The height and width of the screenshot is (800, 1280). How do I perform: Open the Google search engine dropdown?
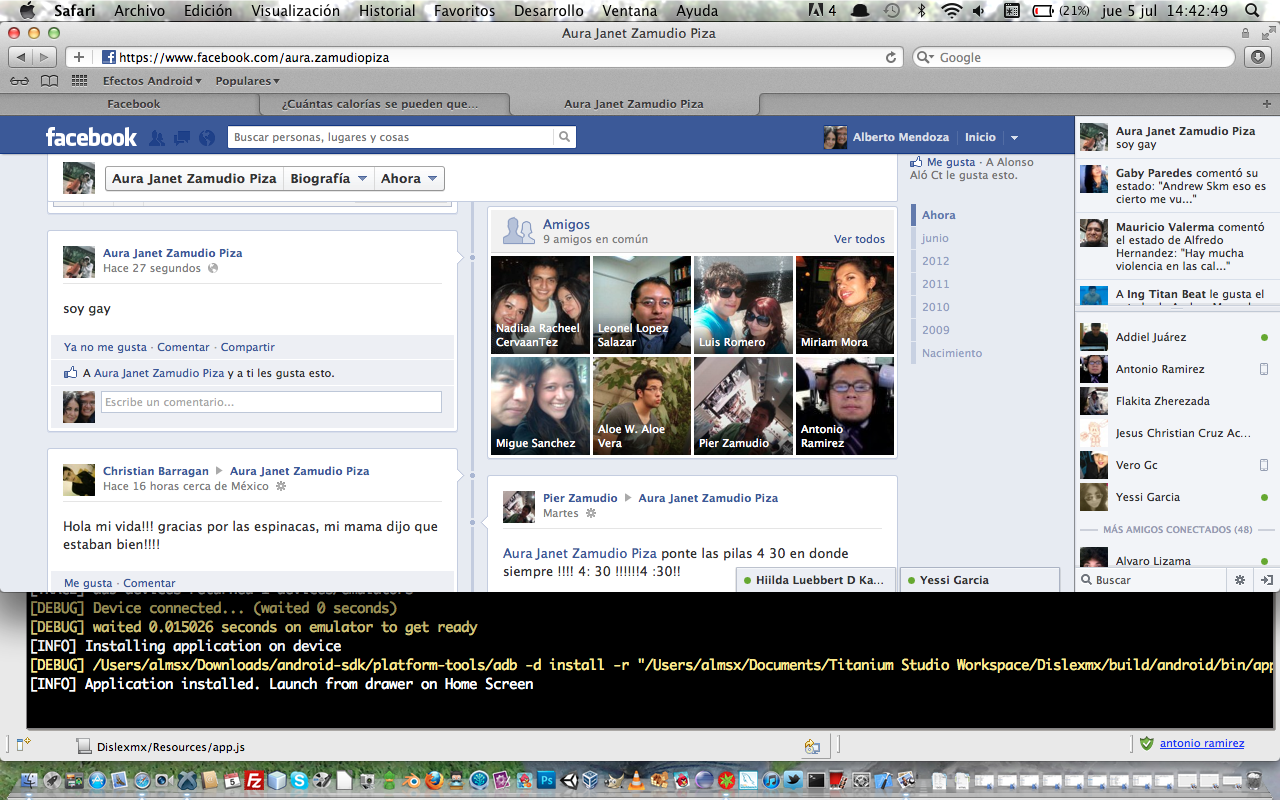coord(925,57)
